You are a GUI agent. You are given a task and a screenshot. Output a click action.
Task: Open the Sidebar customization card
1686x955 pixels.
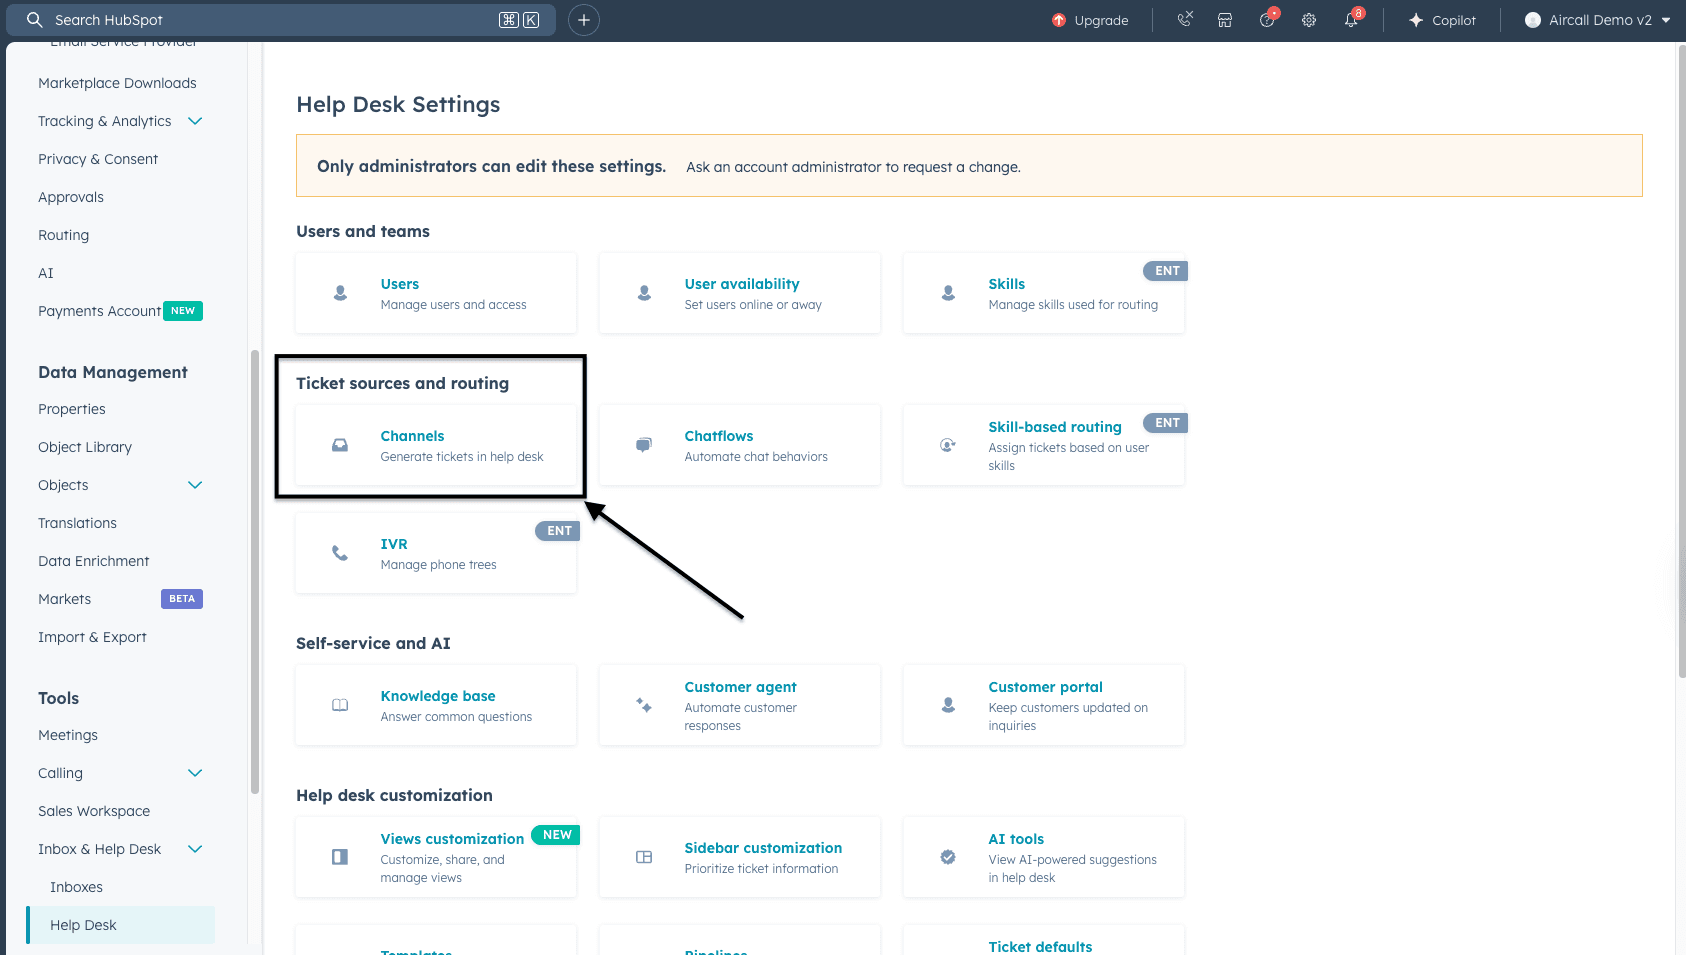coord(763,848)
